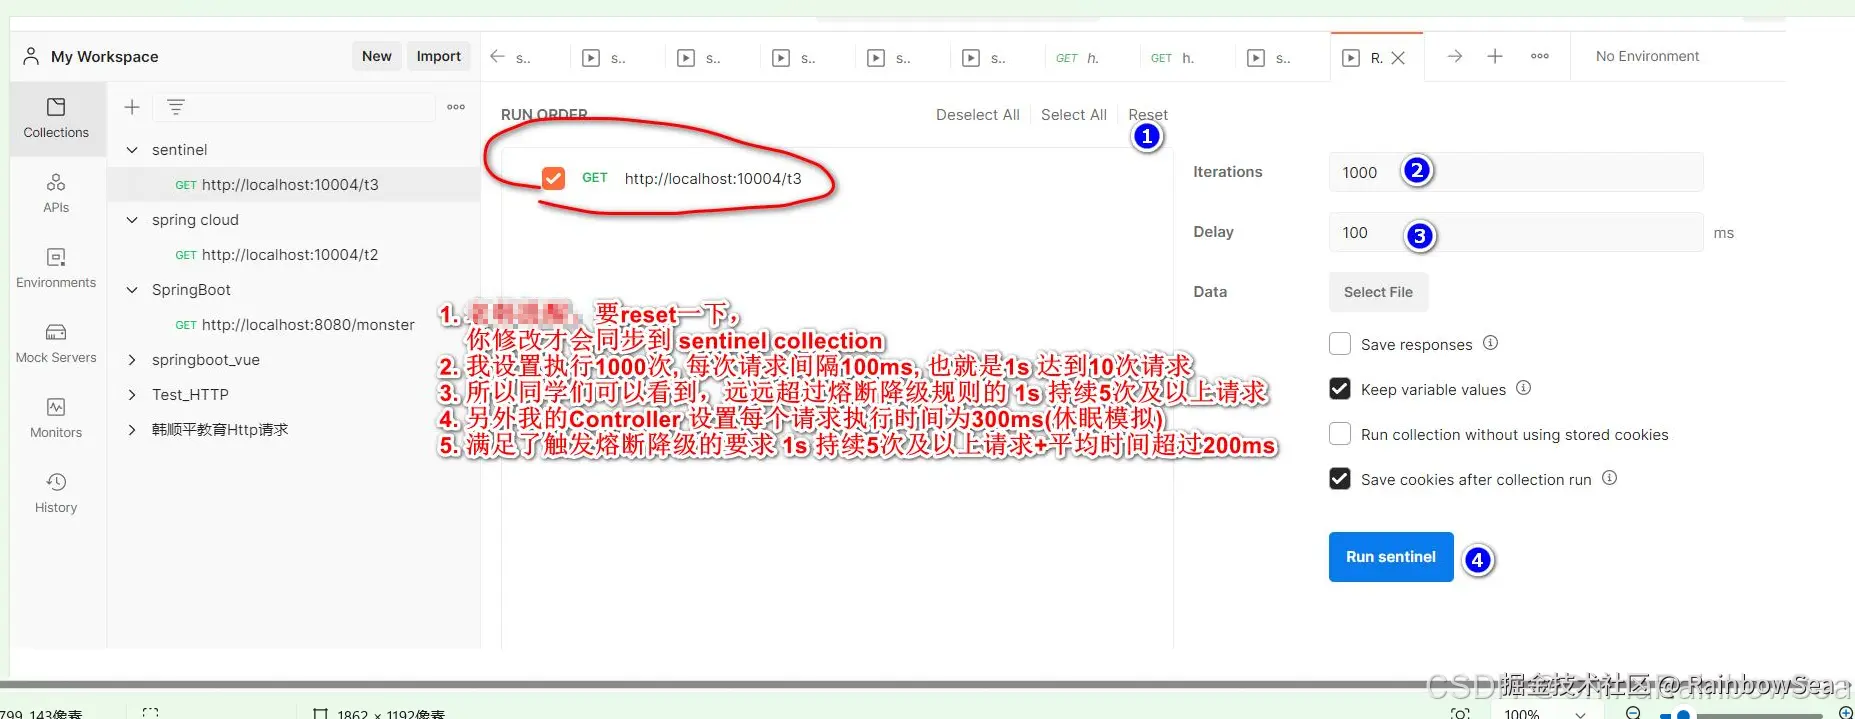1855x719 pixels.
Task: Open the No Environment dropdown
Action: 1647,56
